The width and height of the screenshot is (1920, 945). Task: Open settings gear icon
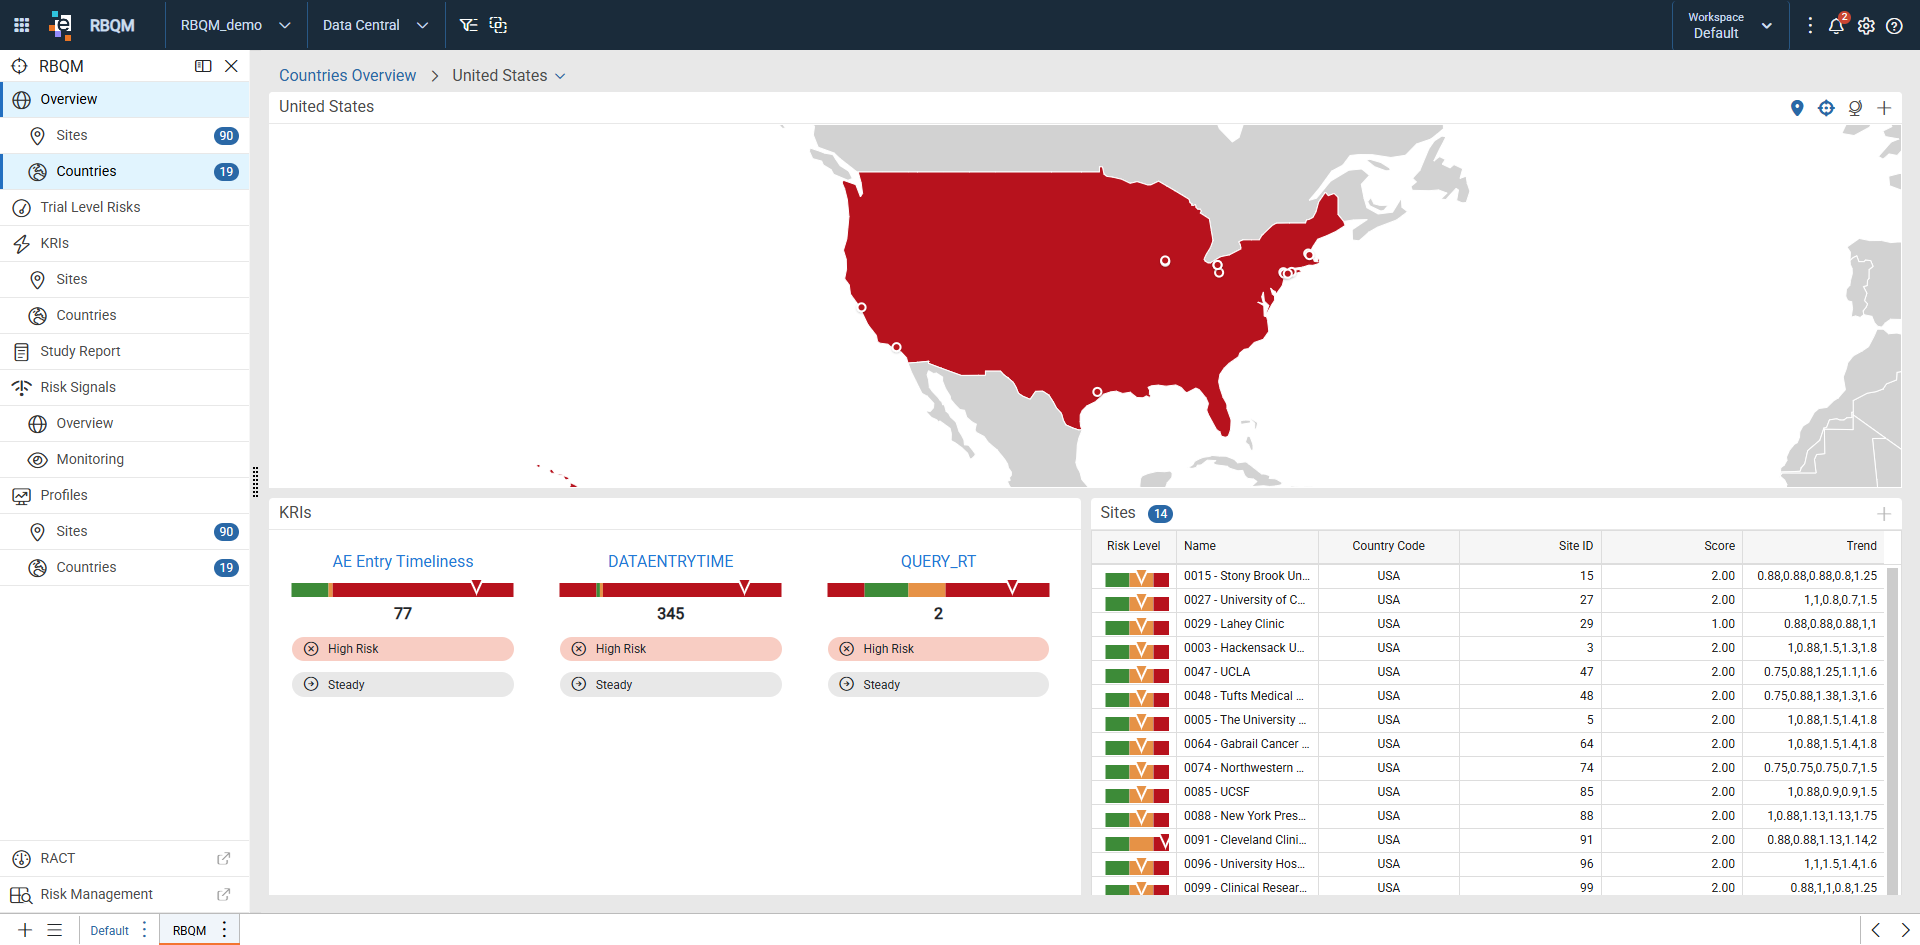point(1866,26)
